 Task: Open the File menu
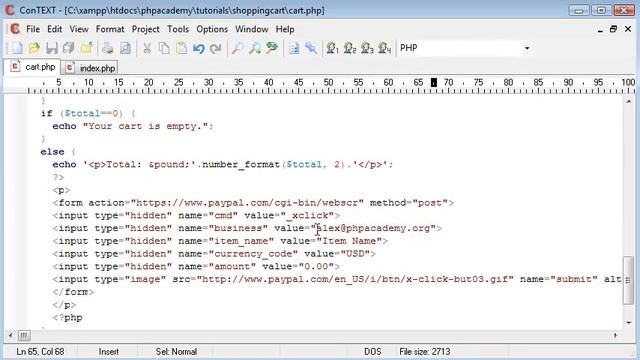33,29
